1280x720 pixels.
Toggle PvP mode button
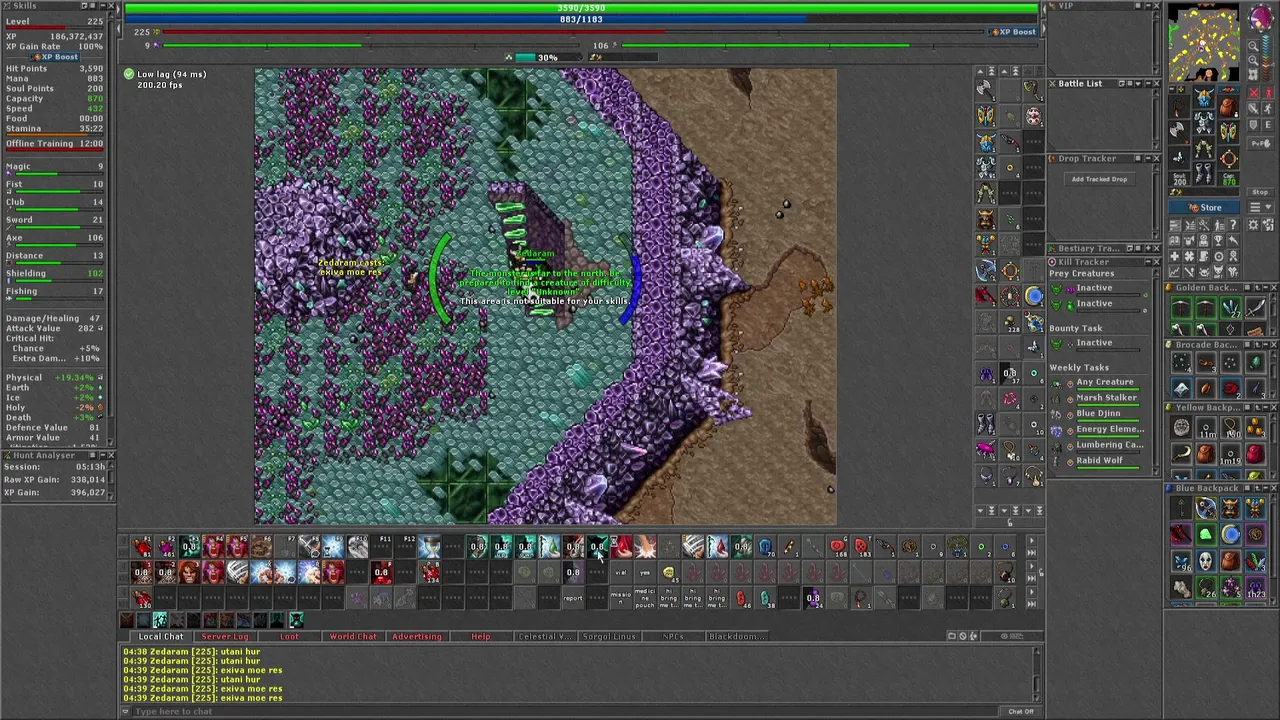1261,144
